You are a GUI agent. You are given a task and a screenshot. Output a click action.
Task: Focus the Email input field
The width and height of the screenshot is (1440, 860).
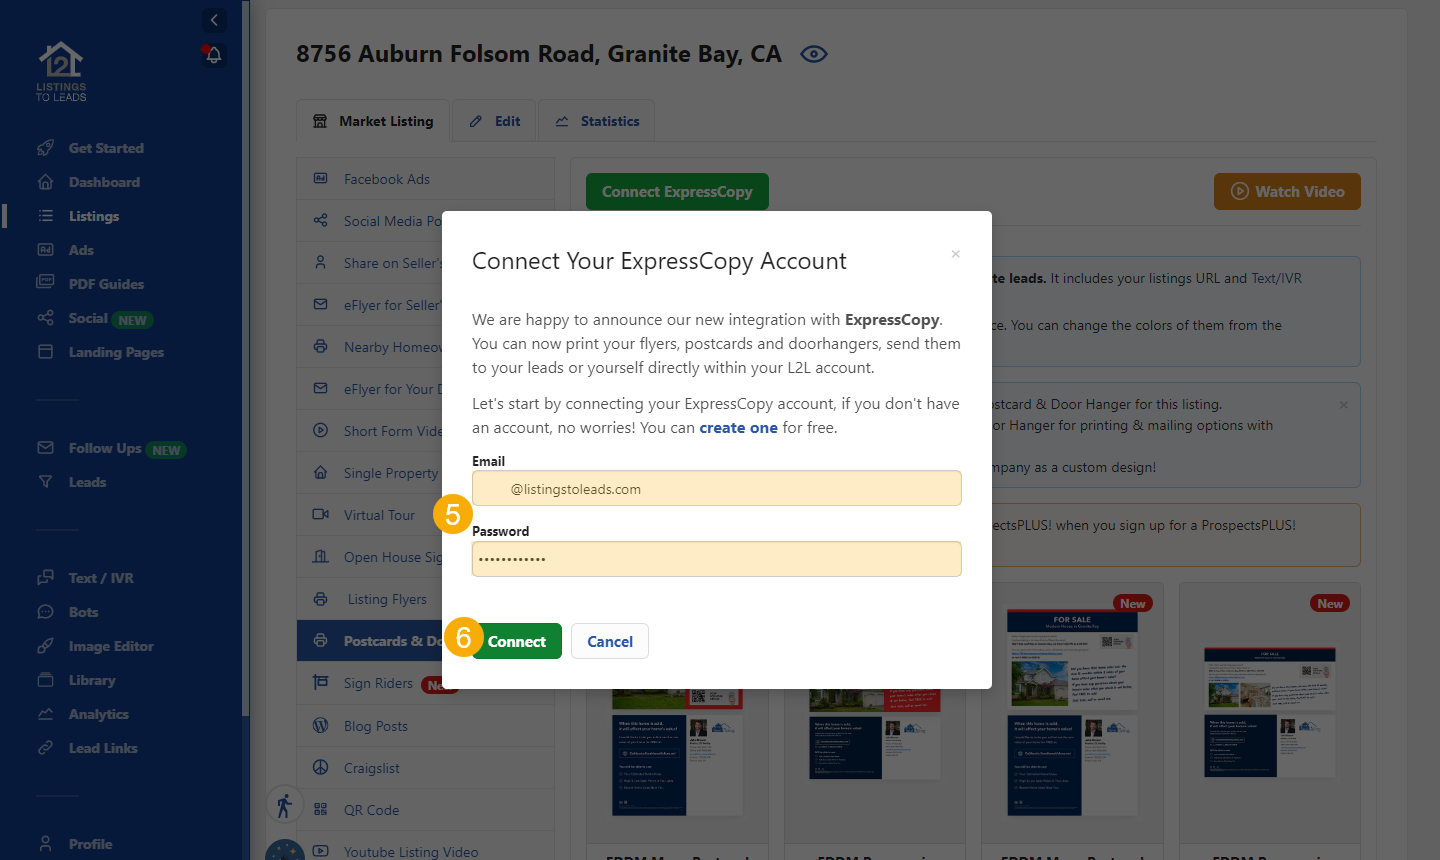tap(717, 488)
